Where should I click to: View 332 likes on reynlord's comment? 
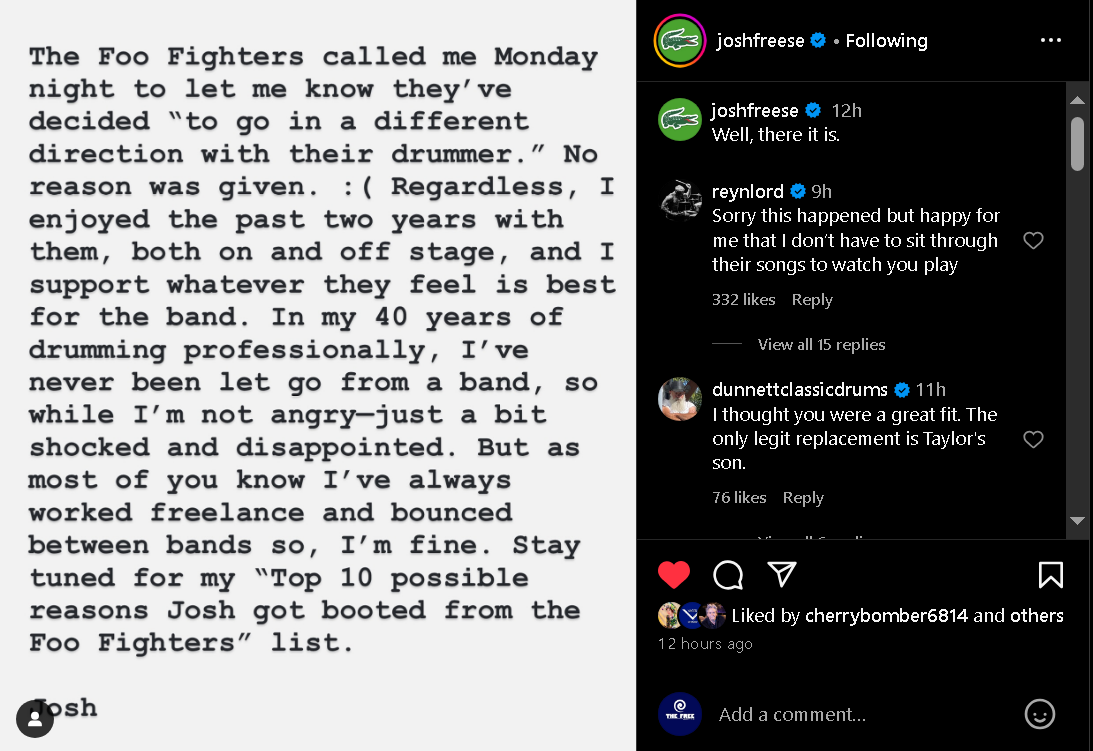pyautogui.click(x=743, y=300)
